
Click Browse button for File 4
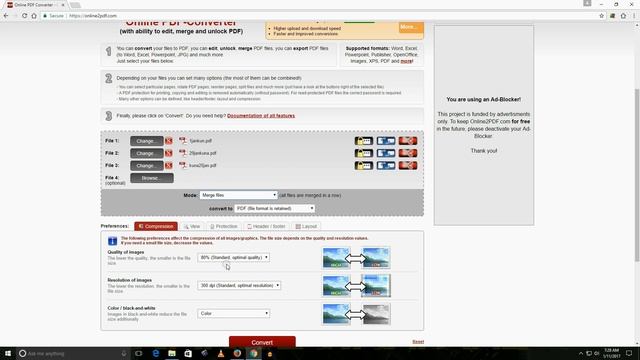click(152, 178)
